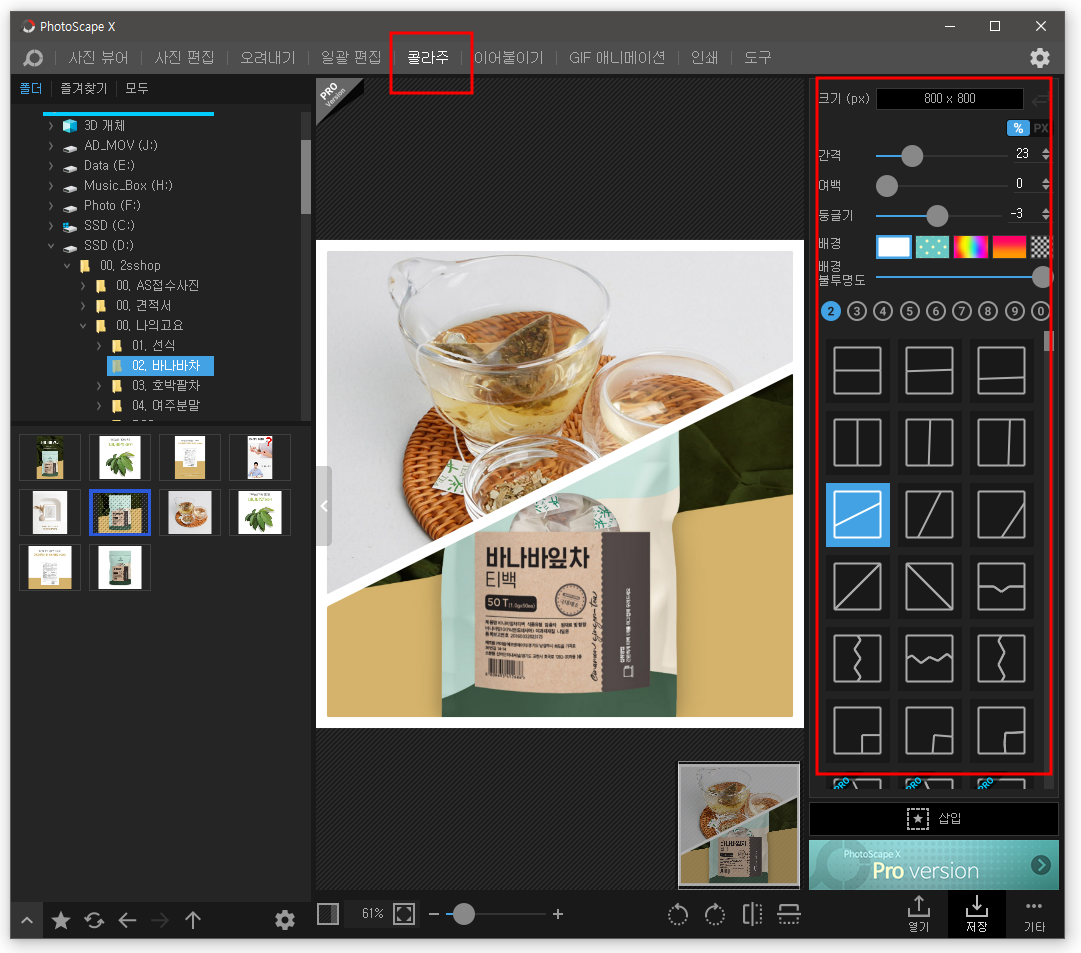The image size is (1081, 953).
Task: Select the tea cups photo thumbnail
Action: tap(190, 513)
